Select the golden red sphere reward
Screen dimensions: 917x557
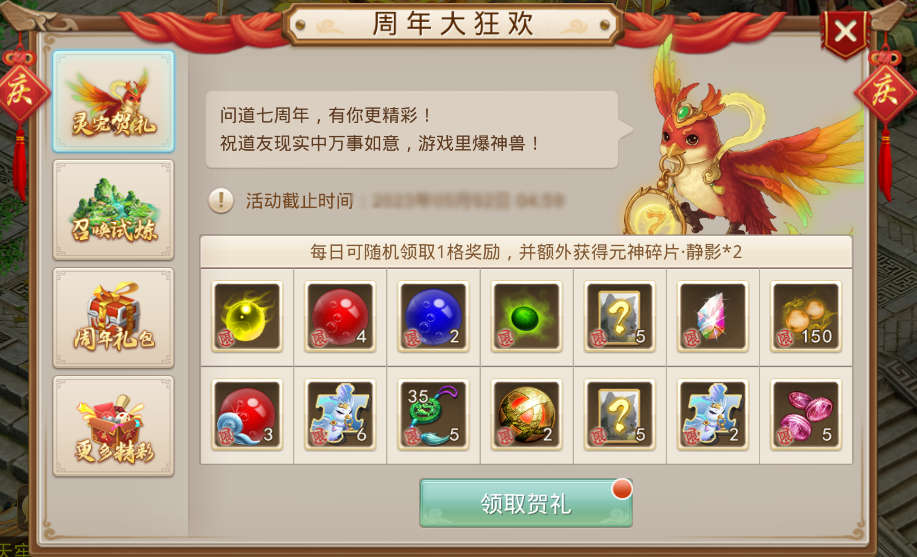tap(526, 415)
